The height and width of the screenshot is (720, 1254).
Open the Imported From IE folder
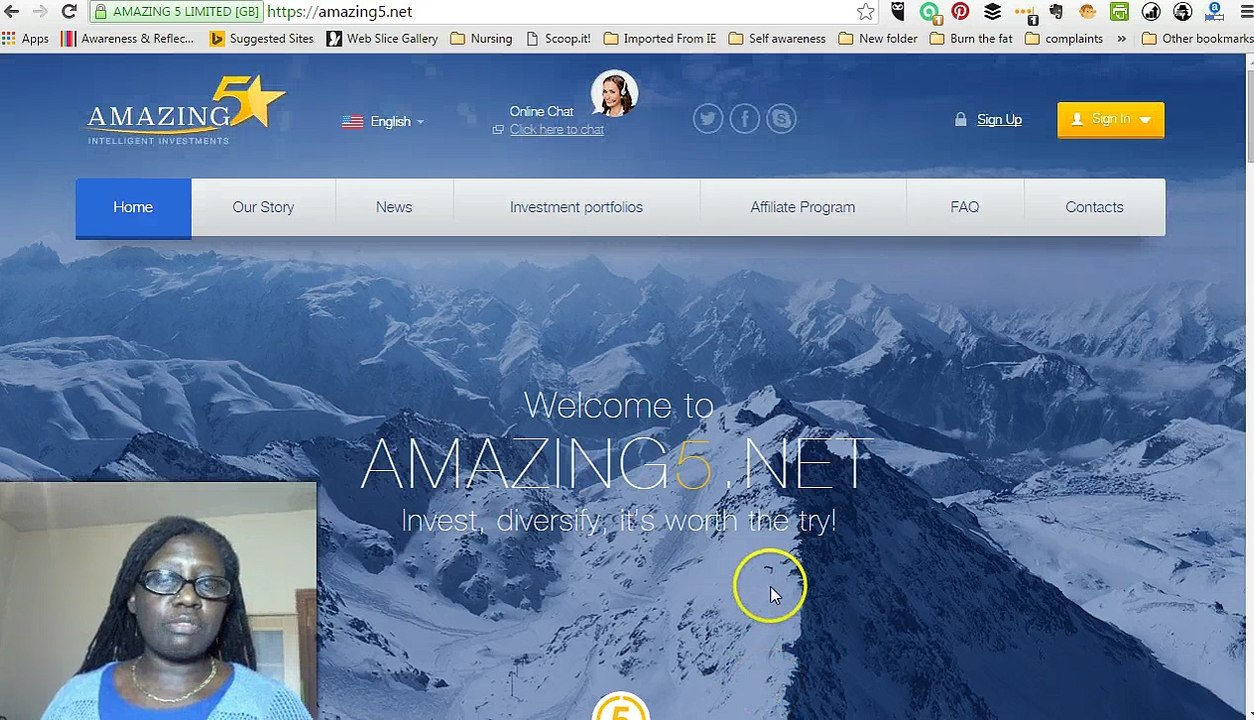pyautogui.click(x=659, y=39)
